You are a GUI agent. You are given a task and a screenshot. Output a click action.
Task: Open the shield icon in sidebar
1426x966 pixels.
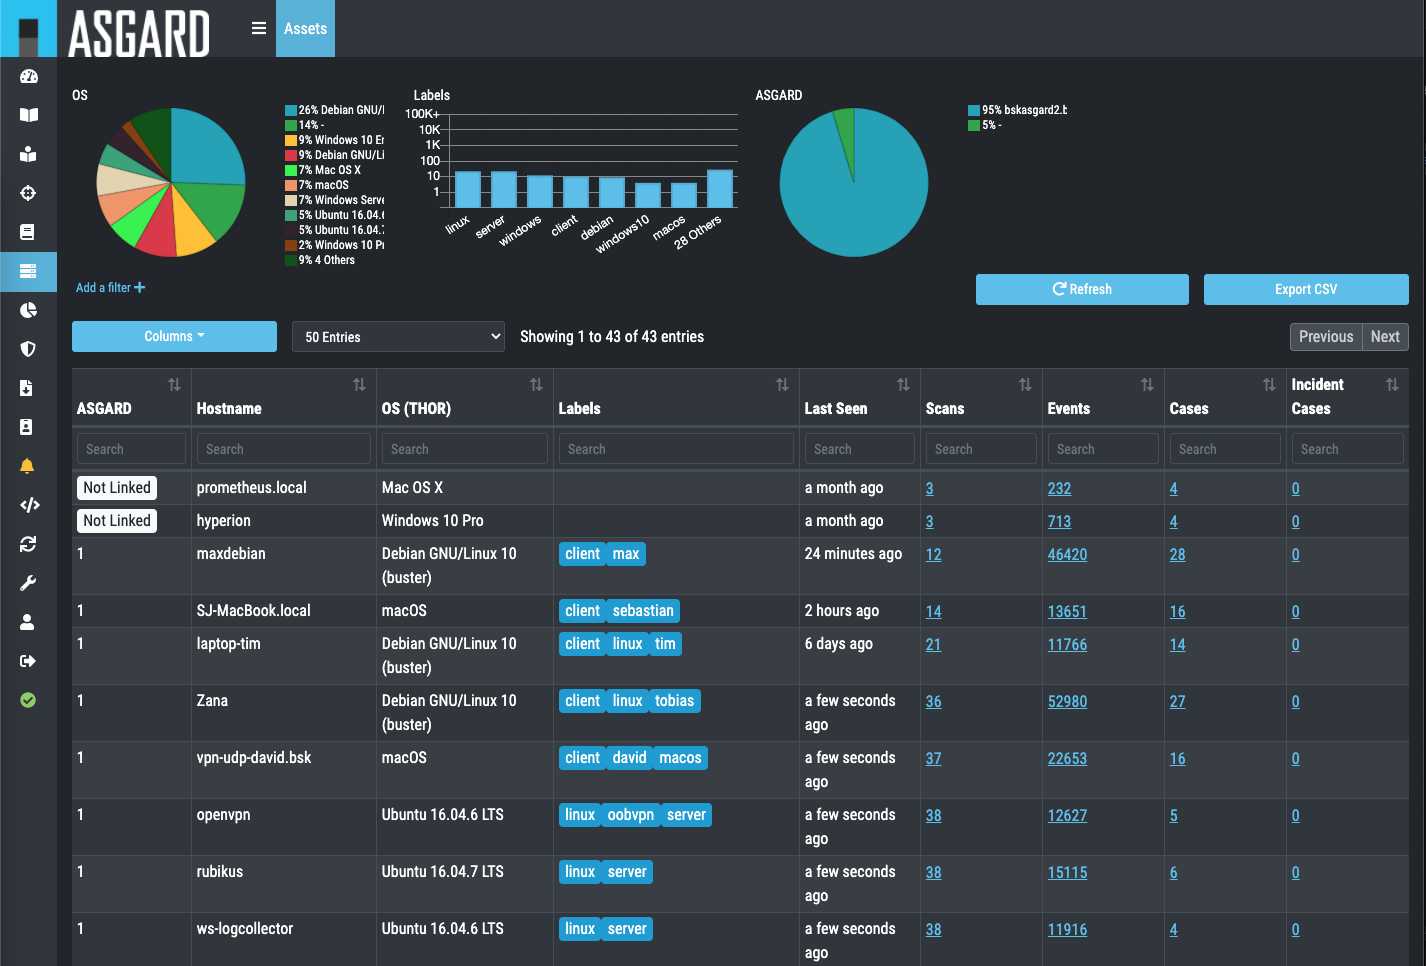28,349
